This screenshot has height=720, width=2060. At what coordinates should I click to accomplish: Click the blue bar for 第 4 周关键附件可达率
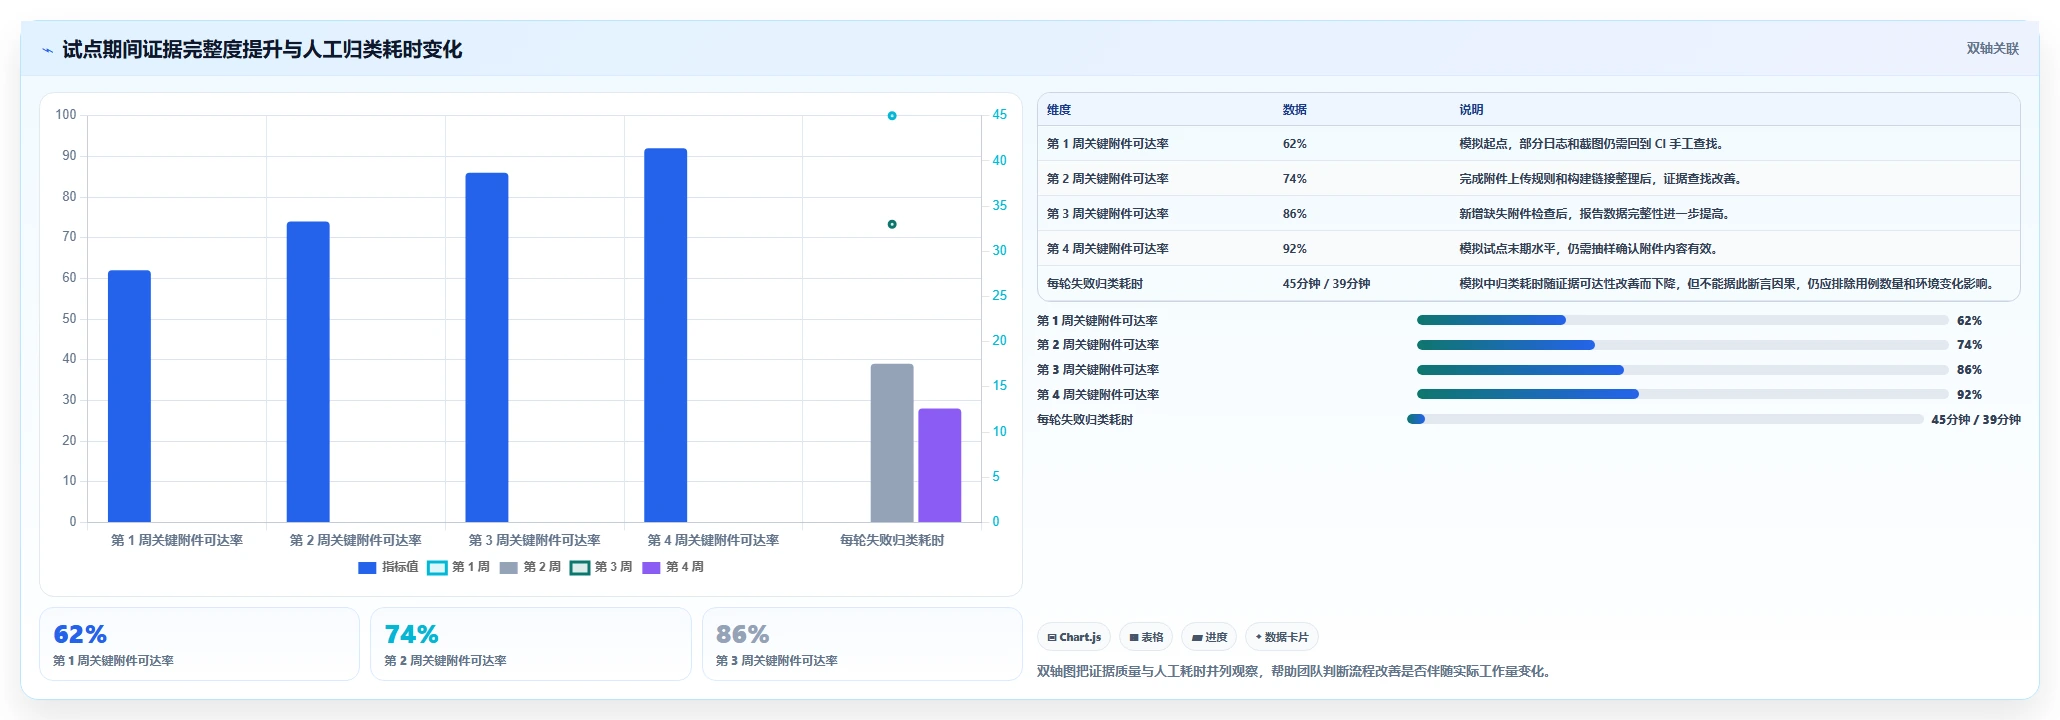click(x=666, y=335)
